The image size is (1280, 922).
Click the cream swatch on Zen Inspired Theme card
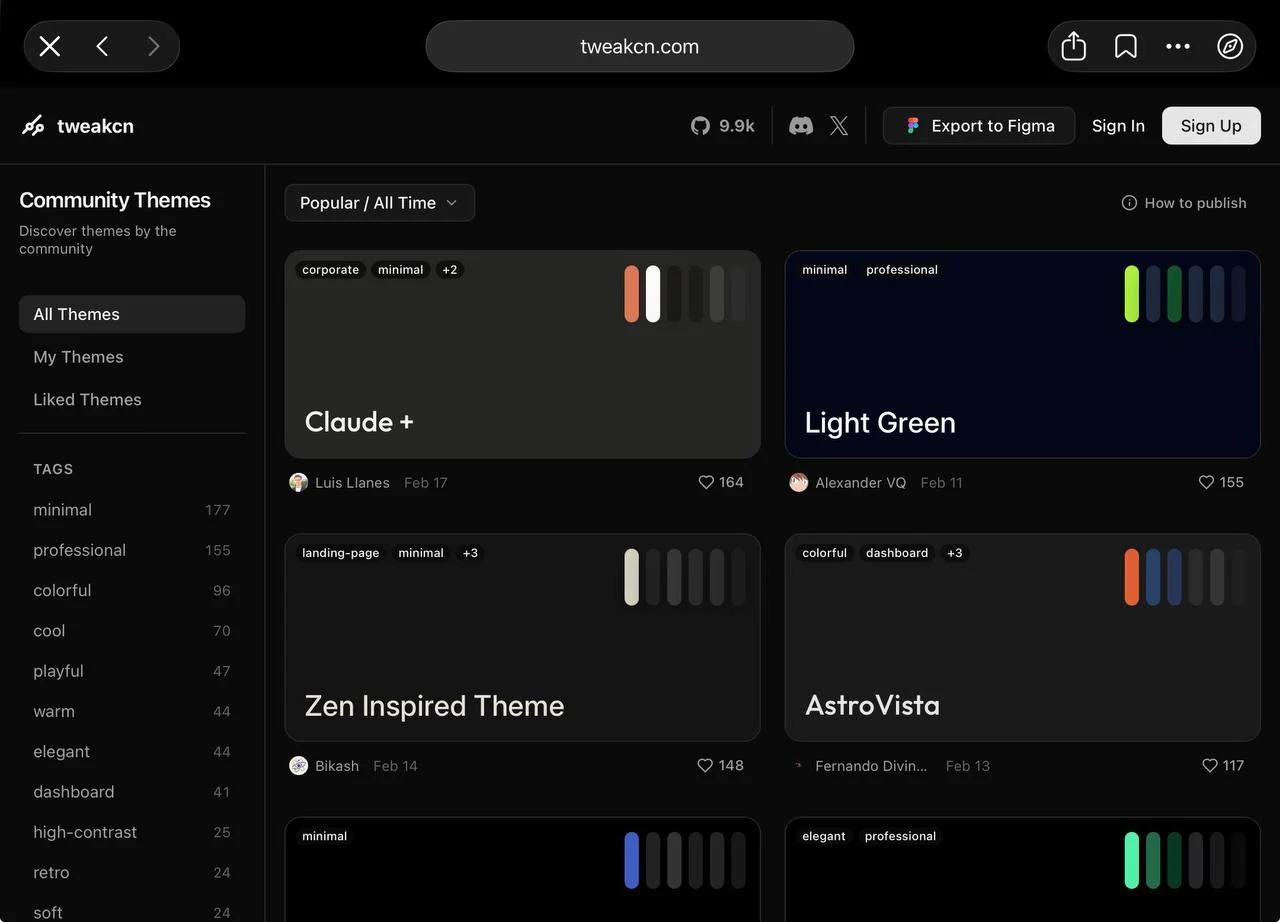(632, 577)
